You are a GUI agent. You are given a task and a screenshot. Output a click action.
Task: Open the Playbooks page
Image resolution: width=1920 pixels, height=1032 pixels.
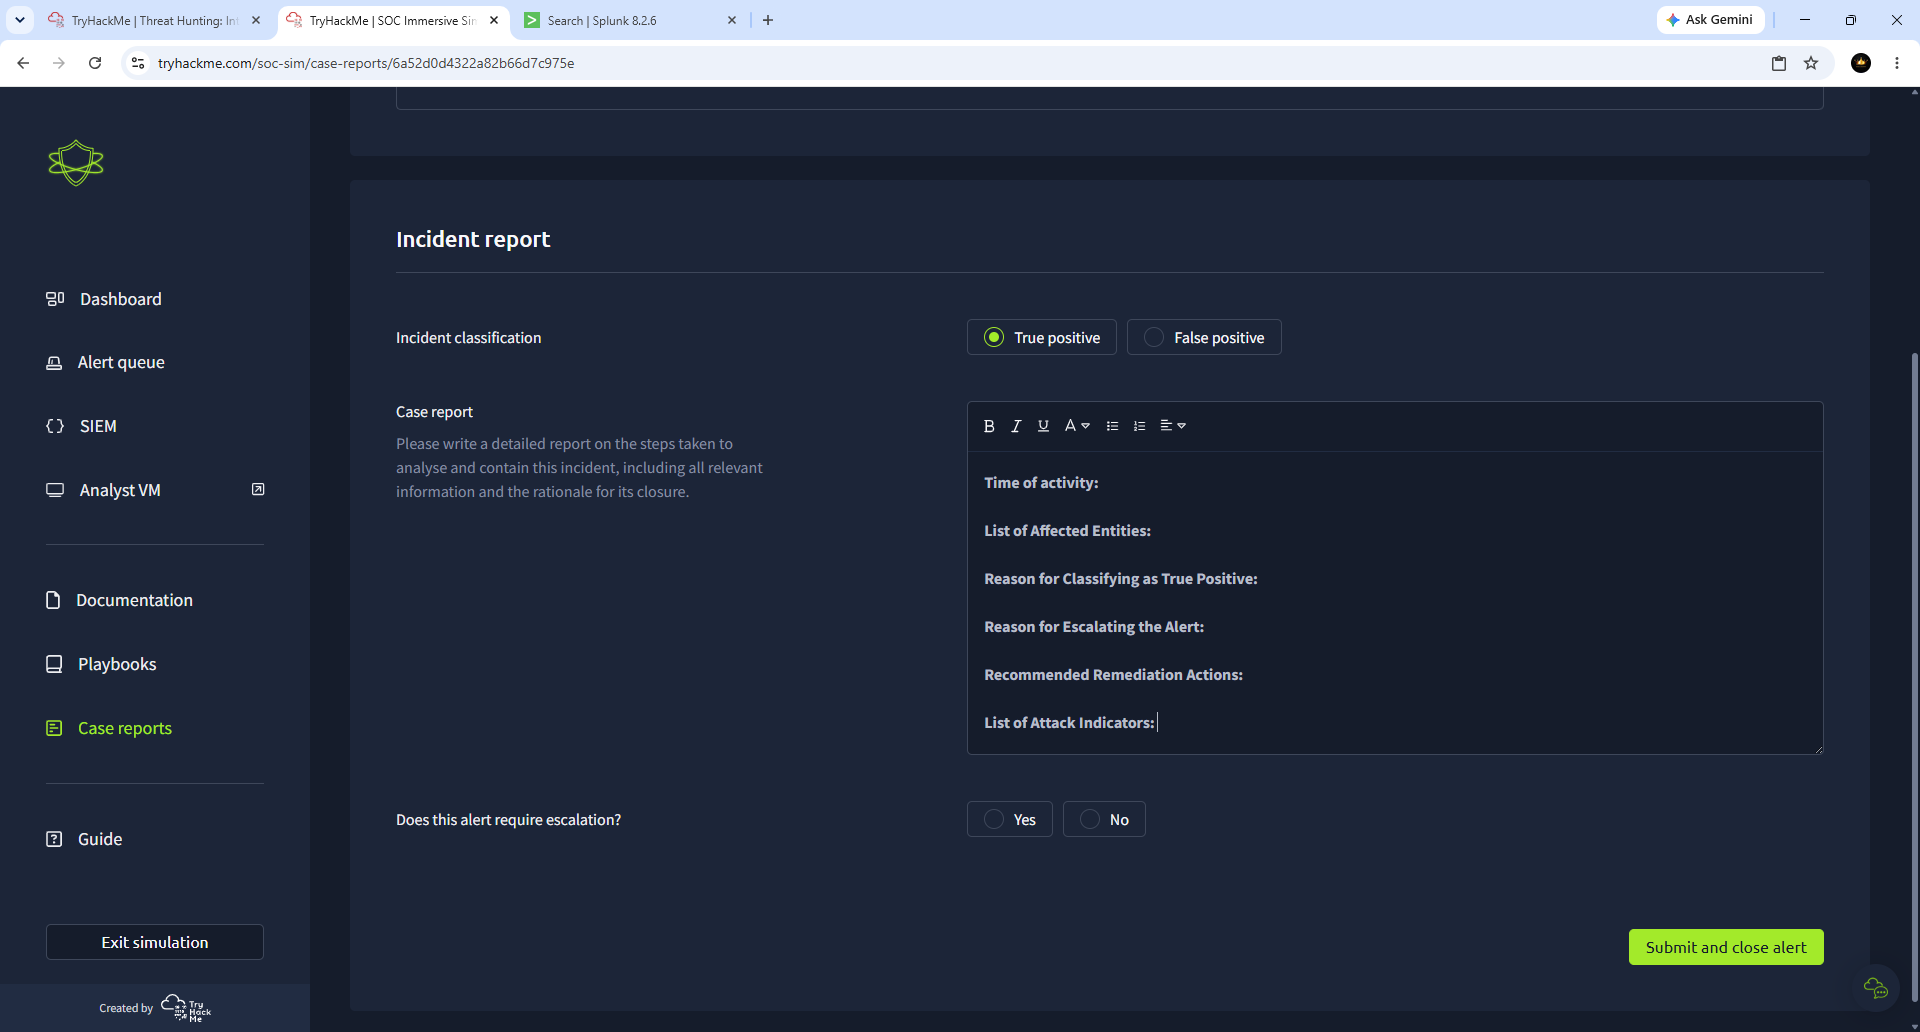click(x=101, y=664)
